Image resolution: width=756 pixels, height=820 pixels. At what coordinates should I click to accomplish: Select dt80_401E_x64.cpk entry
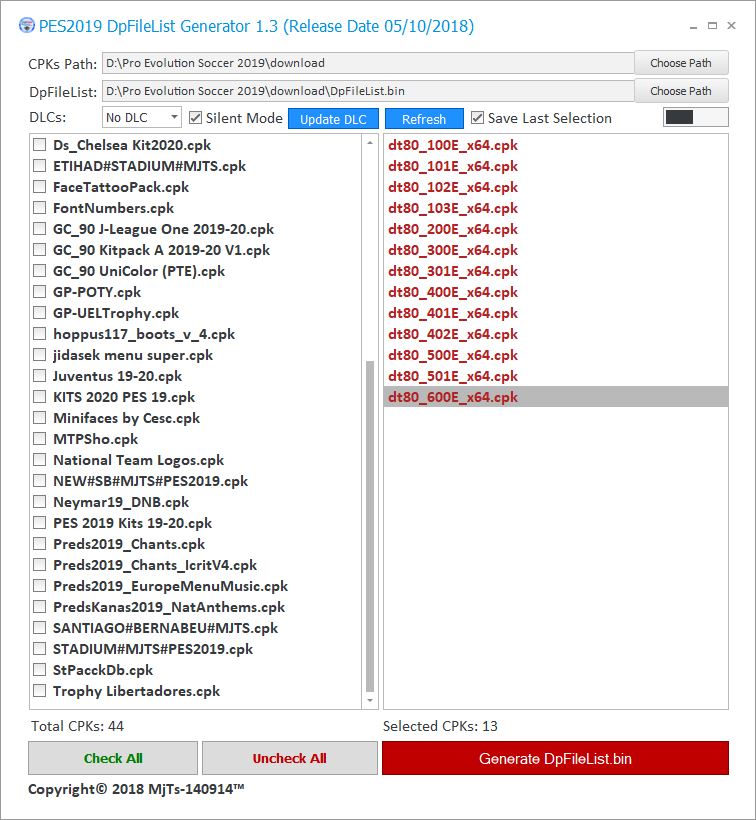(556, 313)
